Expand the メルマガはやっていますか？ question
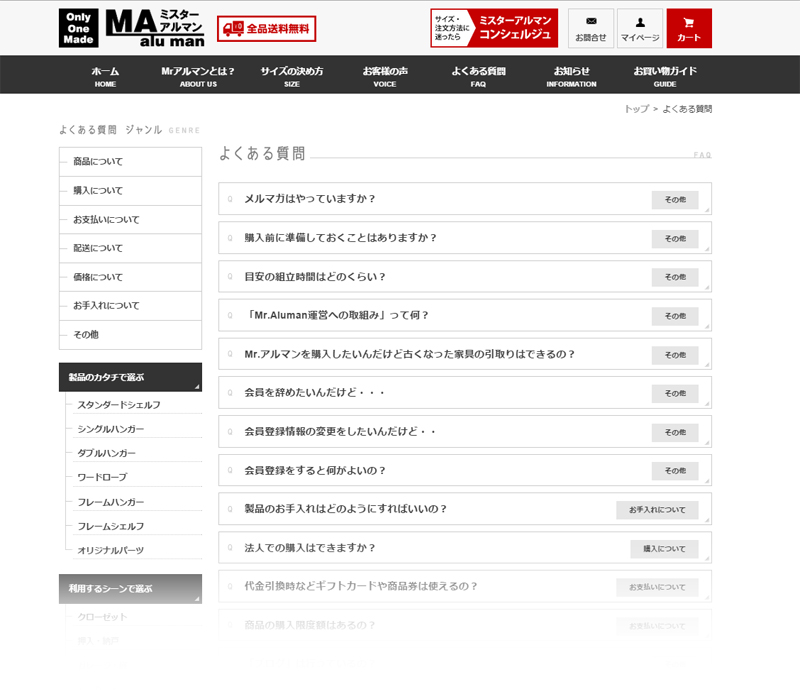Screen dimensions: 800x694 [310, 199]
